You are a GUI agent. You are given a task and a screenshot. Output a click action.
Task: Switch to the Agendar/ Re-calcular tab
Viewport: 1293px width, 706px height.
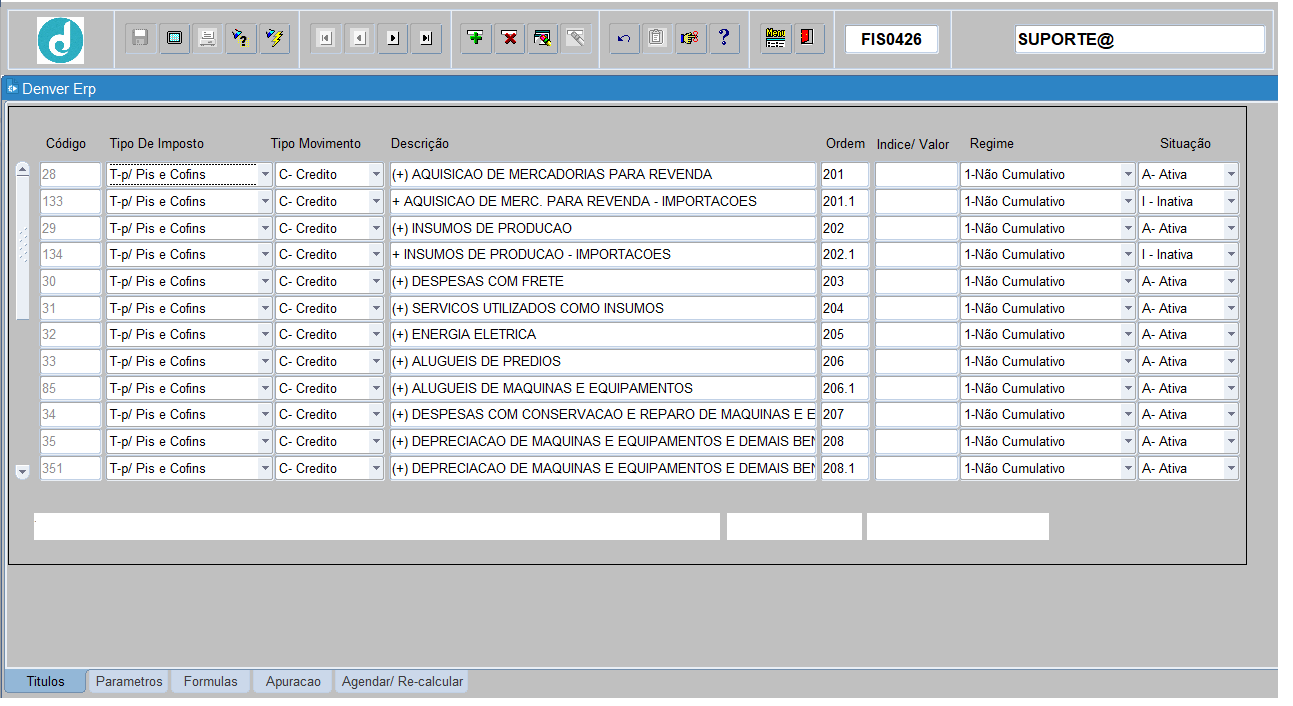tap(402, 681)
